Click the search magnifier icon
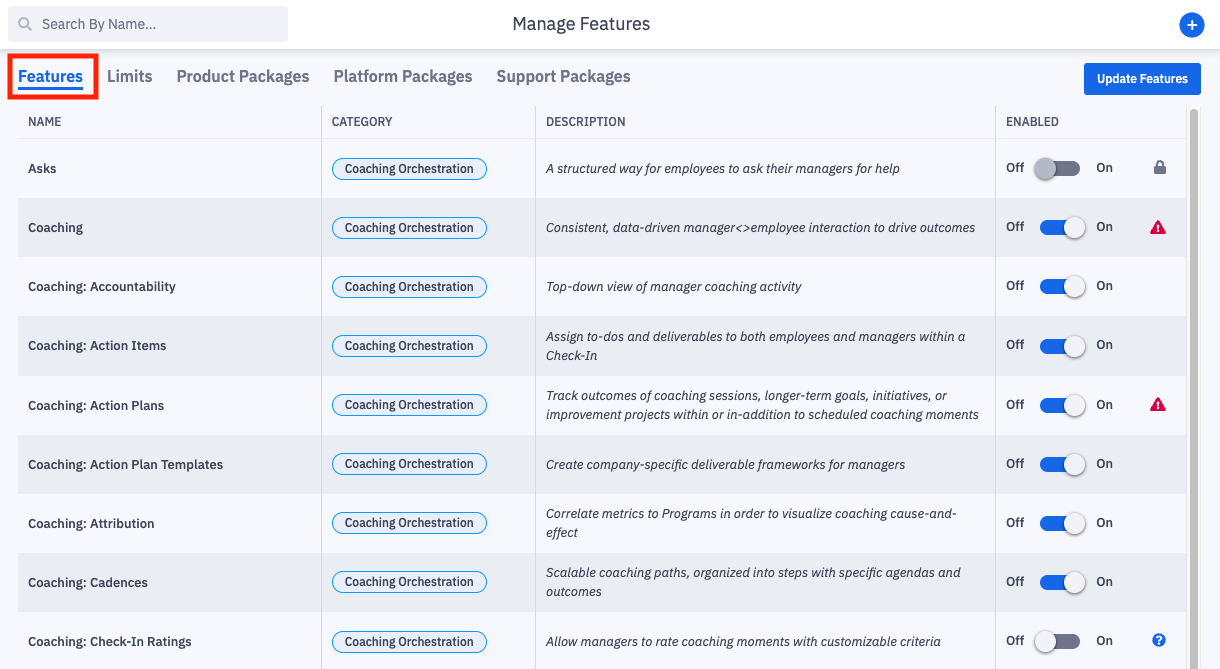The height and width of the screenshot is (669, 1220). pos(24,24)
